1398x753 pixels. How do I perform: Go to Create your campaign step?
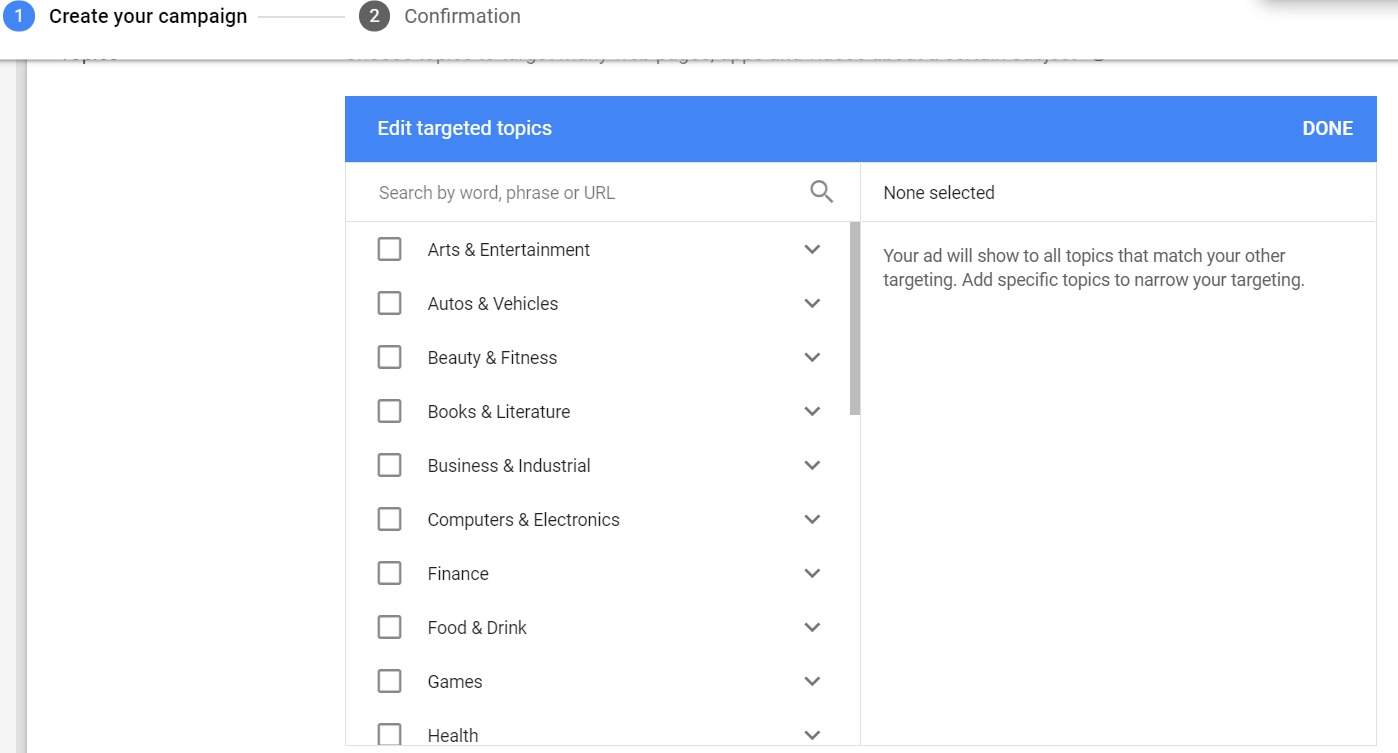[148, 16]
